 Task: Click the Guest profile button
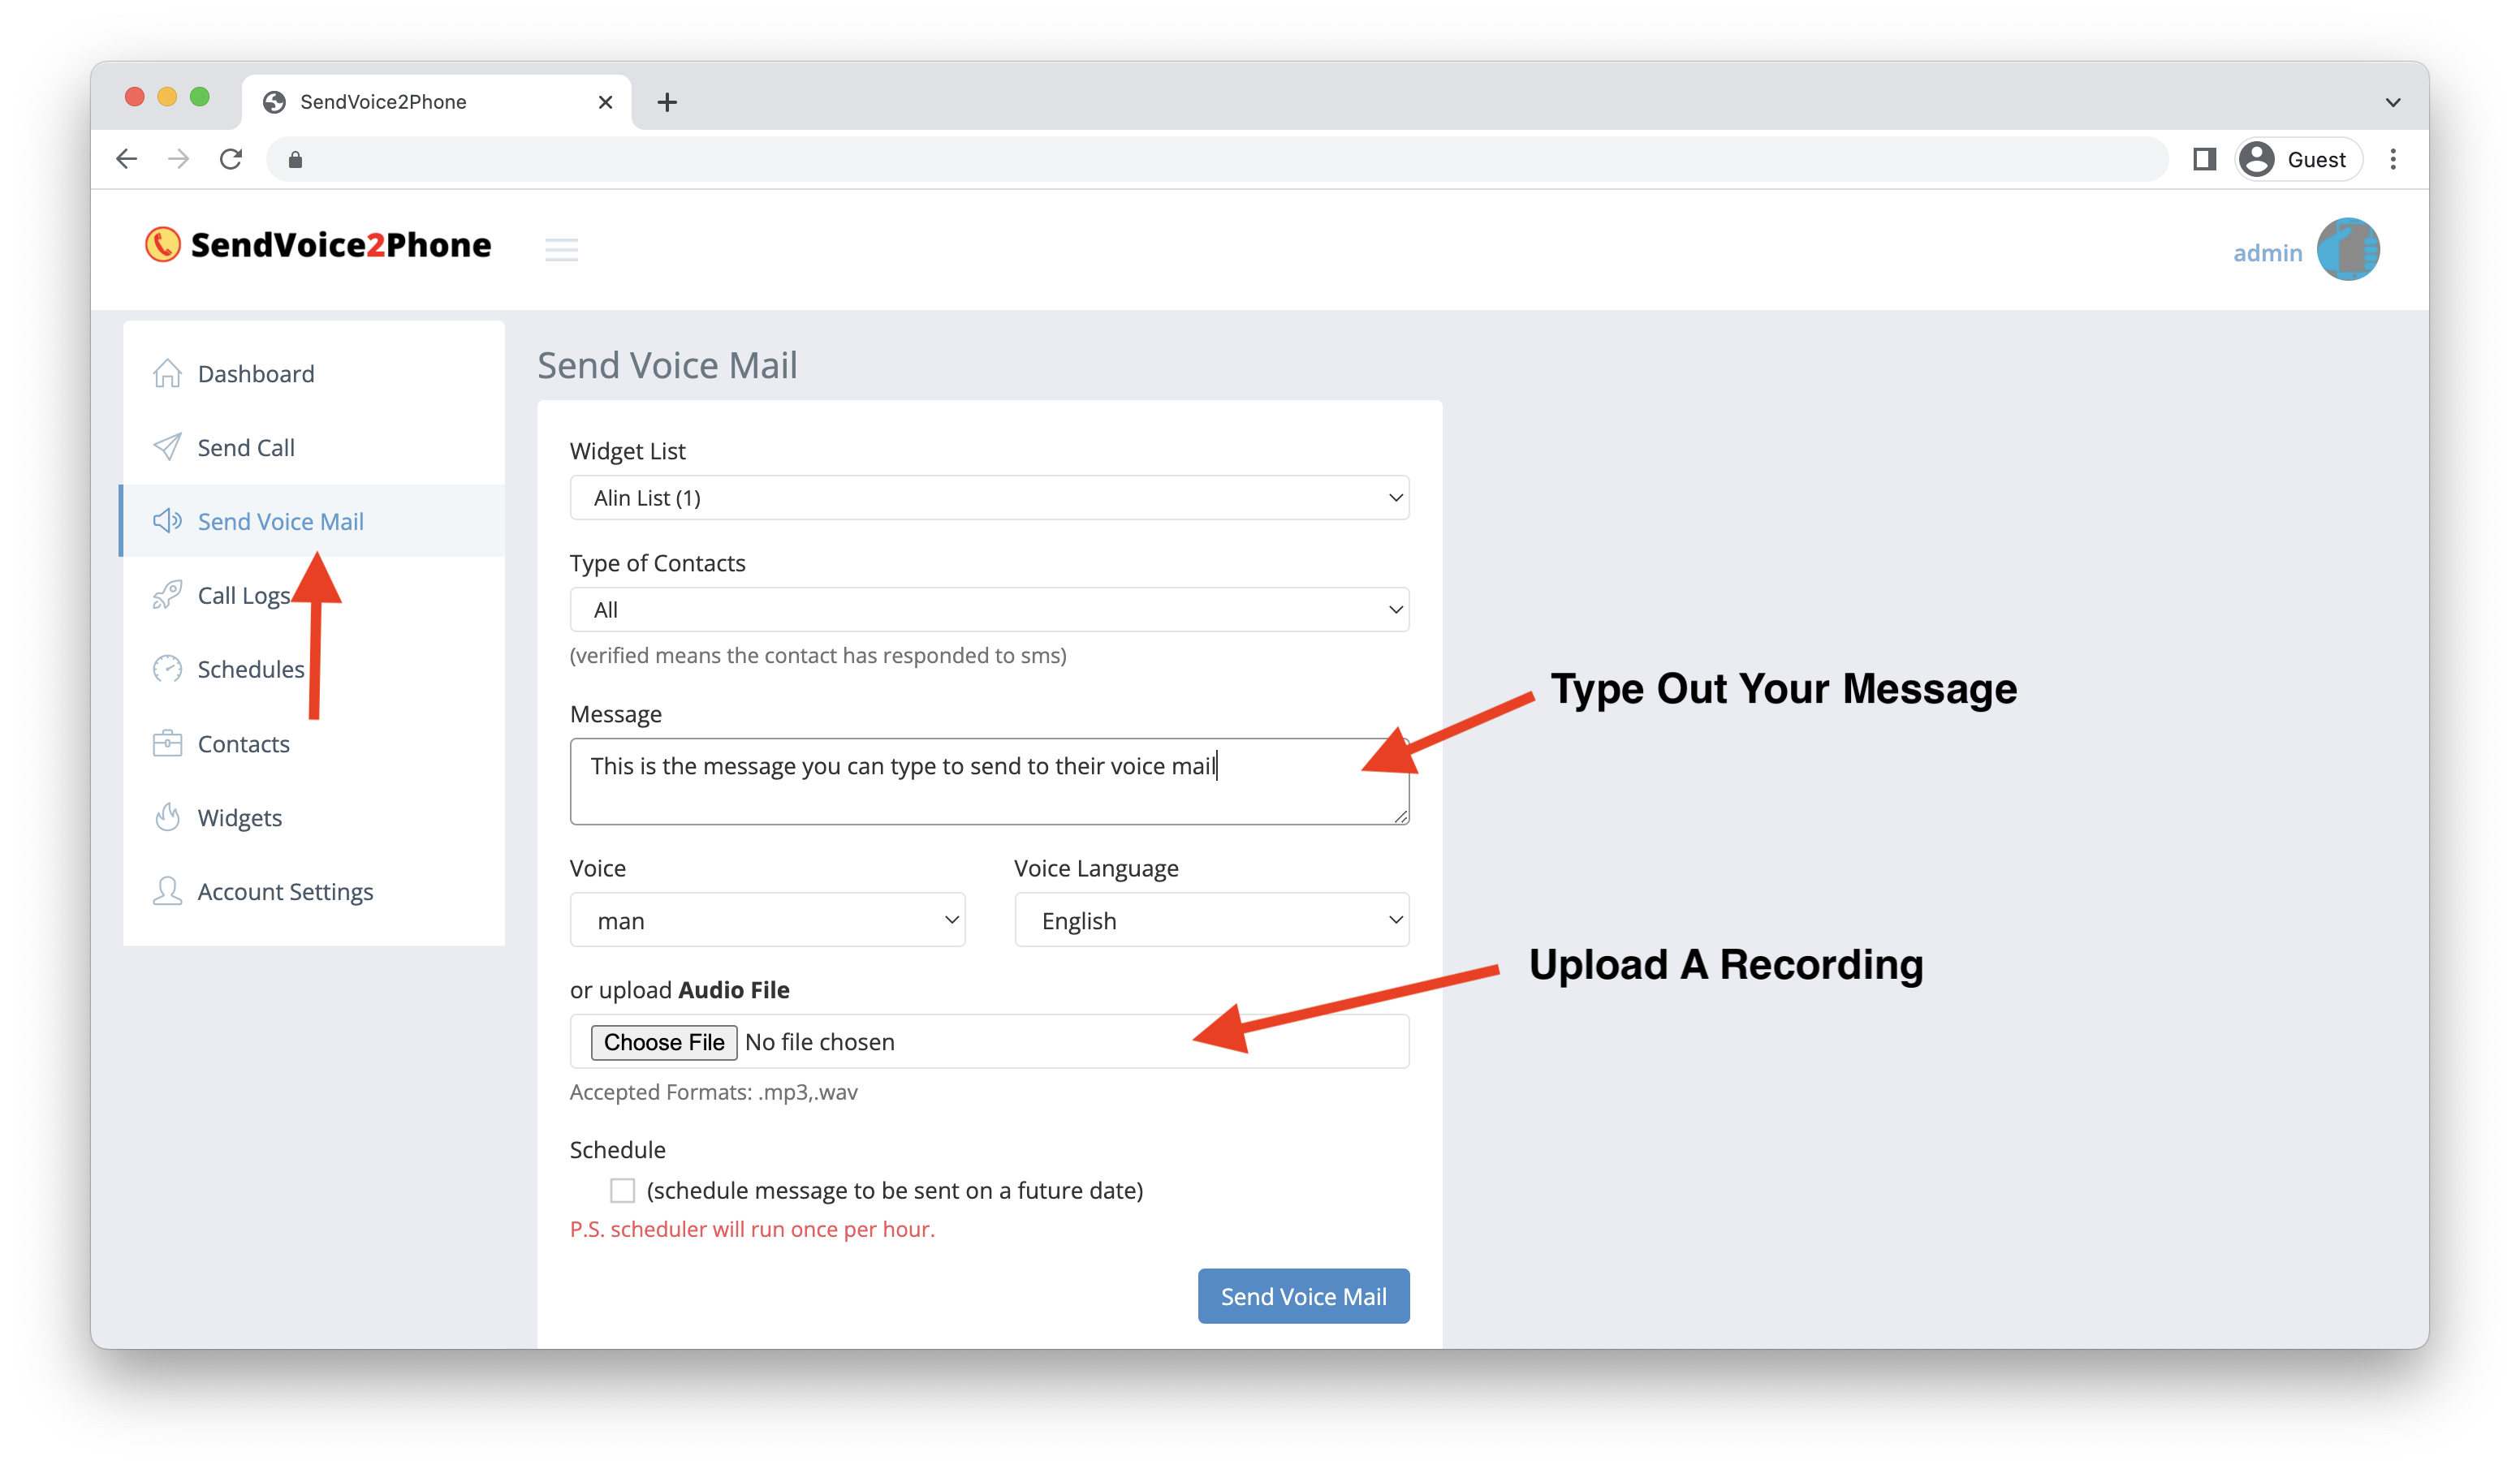click(x=2298, y=159)
